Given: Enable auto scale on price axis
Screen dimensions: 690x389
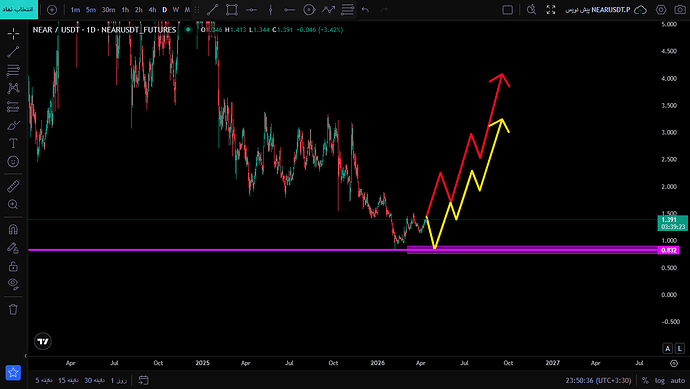Looking at the screenshot, I should pyautogui.click(x=678, y=380).
